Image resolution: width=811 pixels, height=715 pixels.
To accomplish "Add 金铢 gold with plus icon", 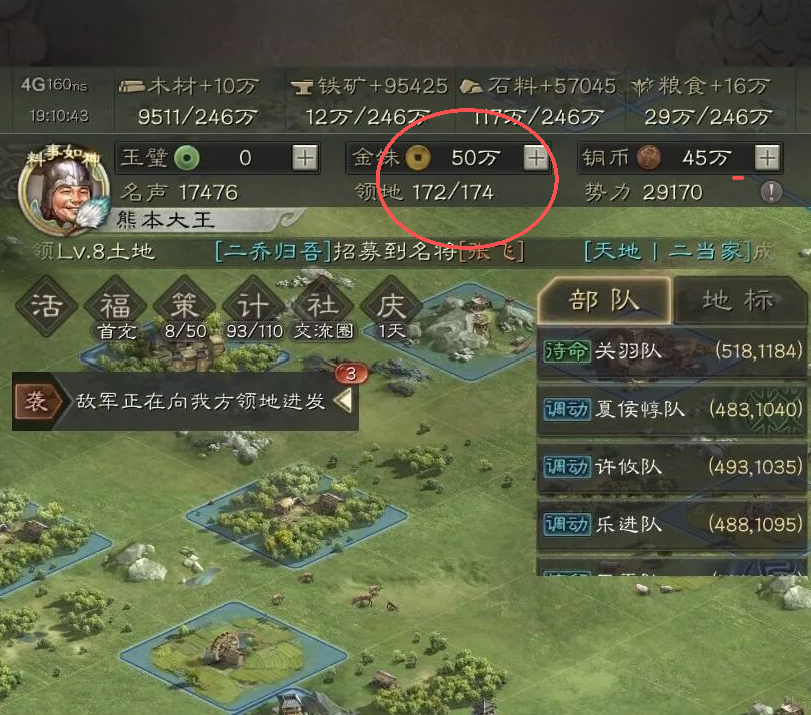I will click(536, 157).
